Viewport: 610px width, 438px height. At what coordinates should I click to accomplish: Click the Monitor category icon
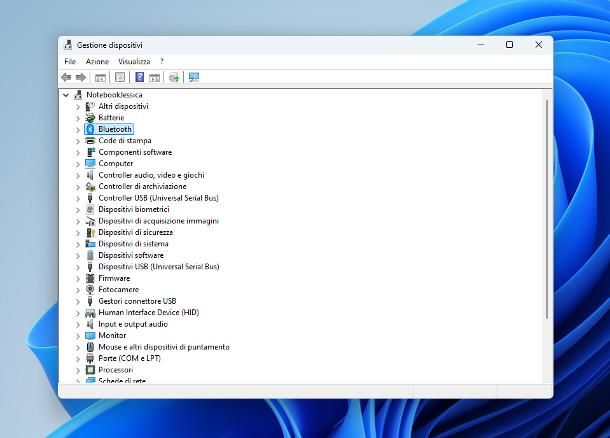point(90,335)
